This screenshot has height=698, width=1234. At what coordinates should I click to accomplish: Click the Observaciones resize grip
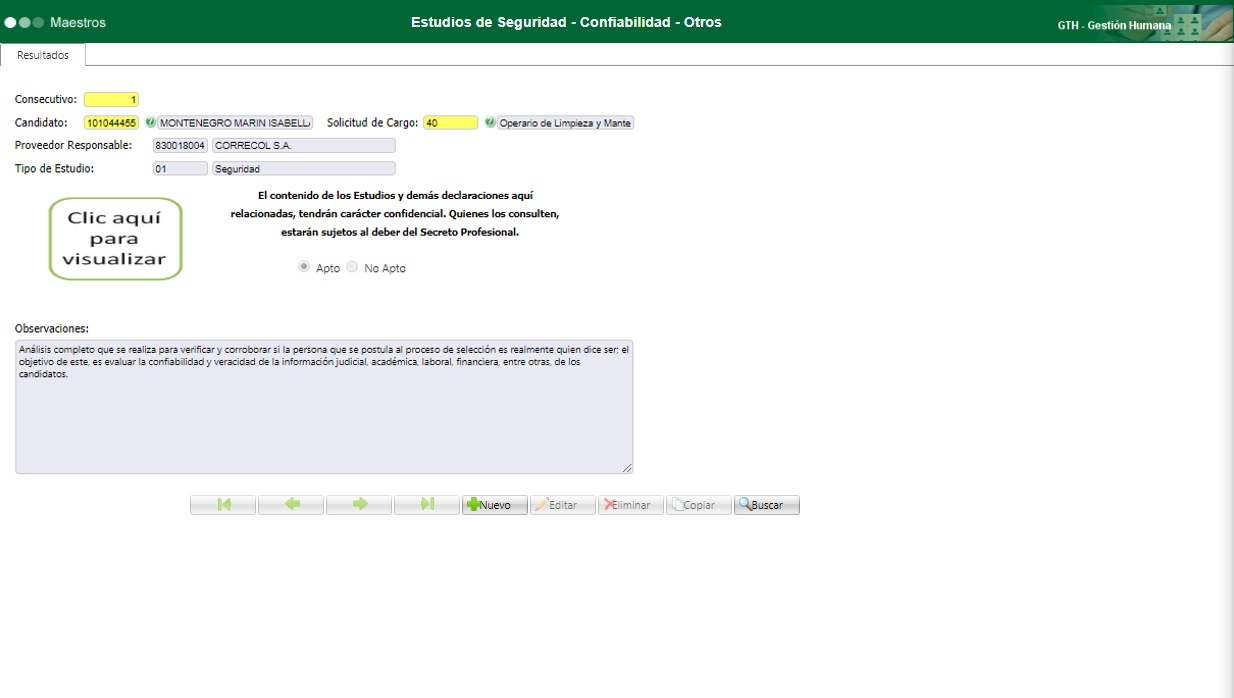(x=628, y=466)
